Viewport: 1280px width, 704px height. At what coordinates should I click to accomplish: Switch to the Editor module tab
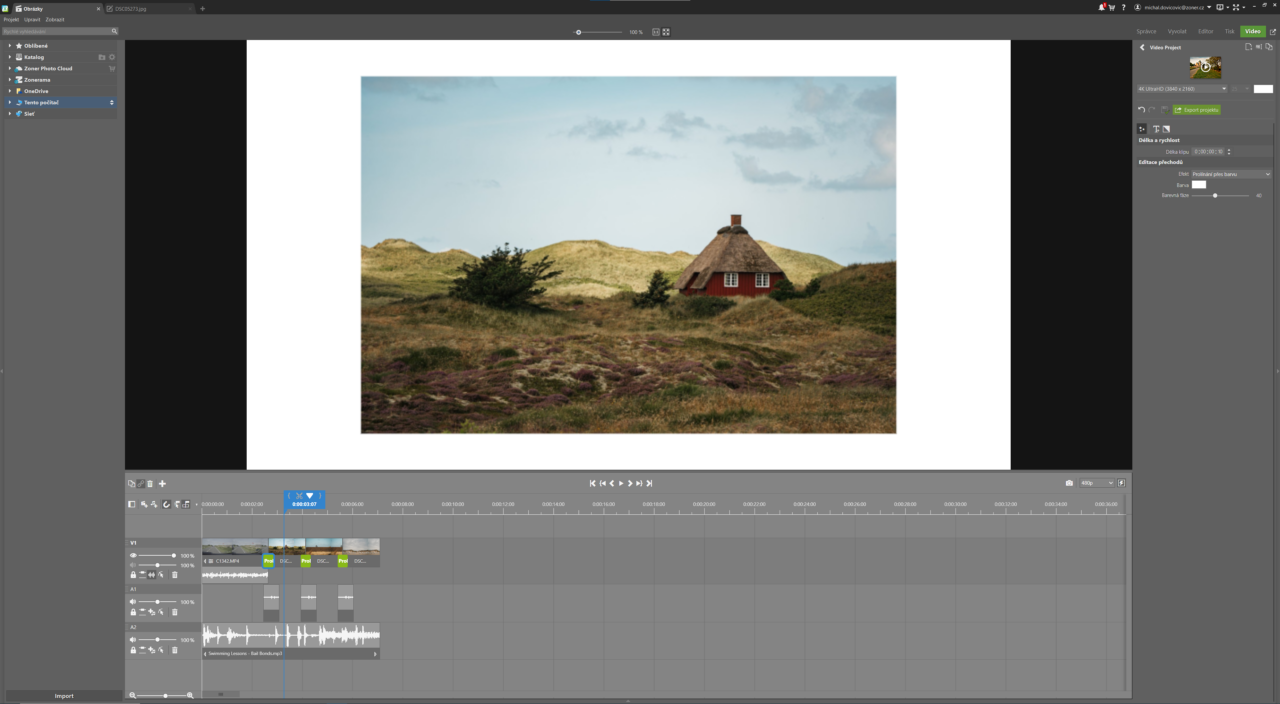click(1205, 31)
